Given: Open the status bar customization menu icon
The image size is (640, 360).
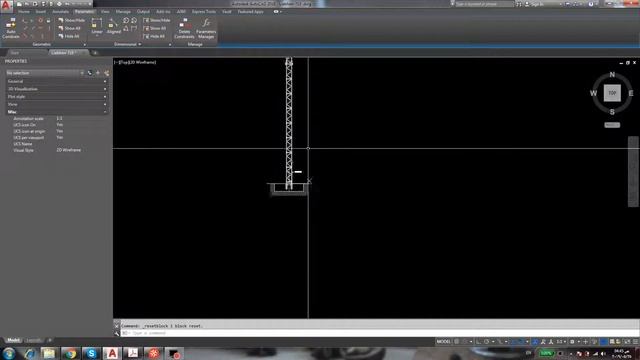Looking at the screenshot, I should pos(636,342).
